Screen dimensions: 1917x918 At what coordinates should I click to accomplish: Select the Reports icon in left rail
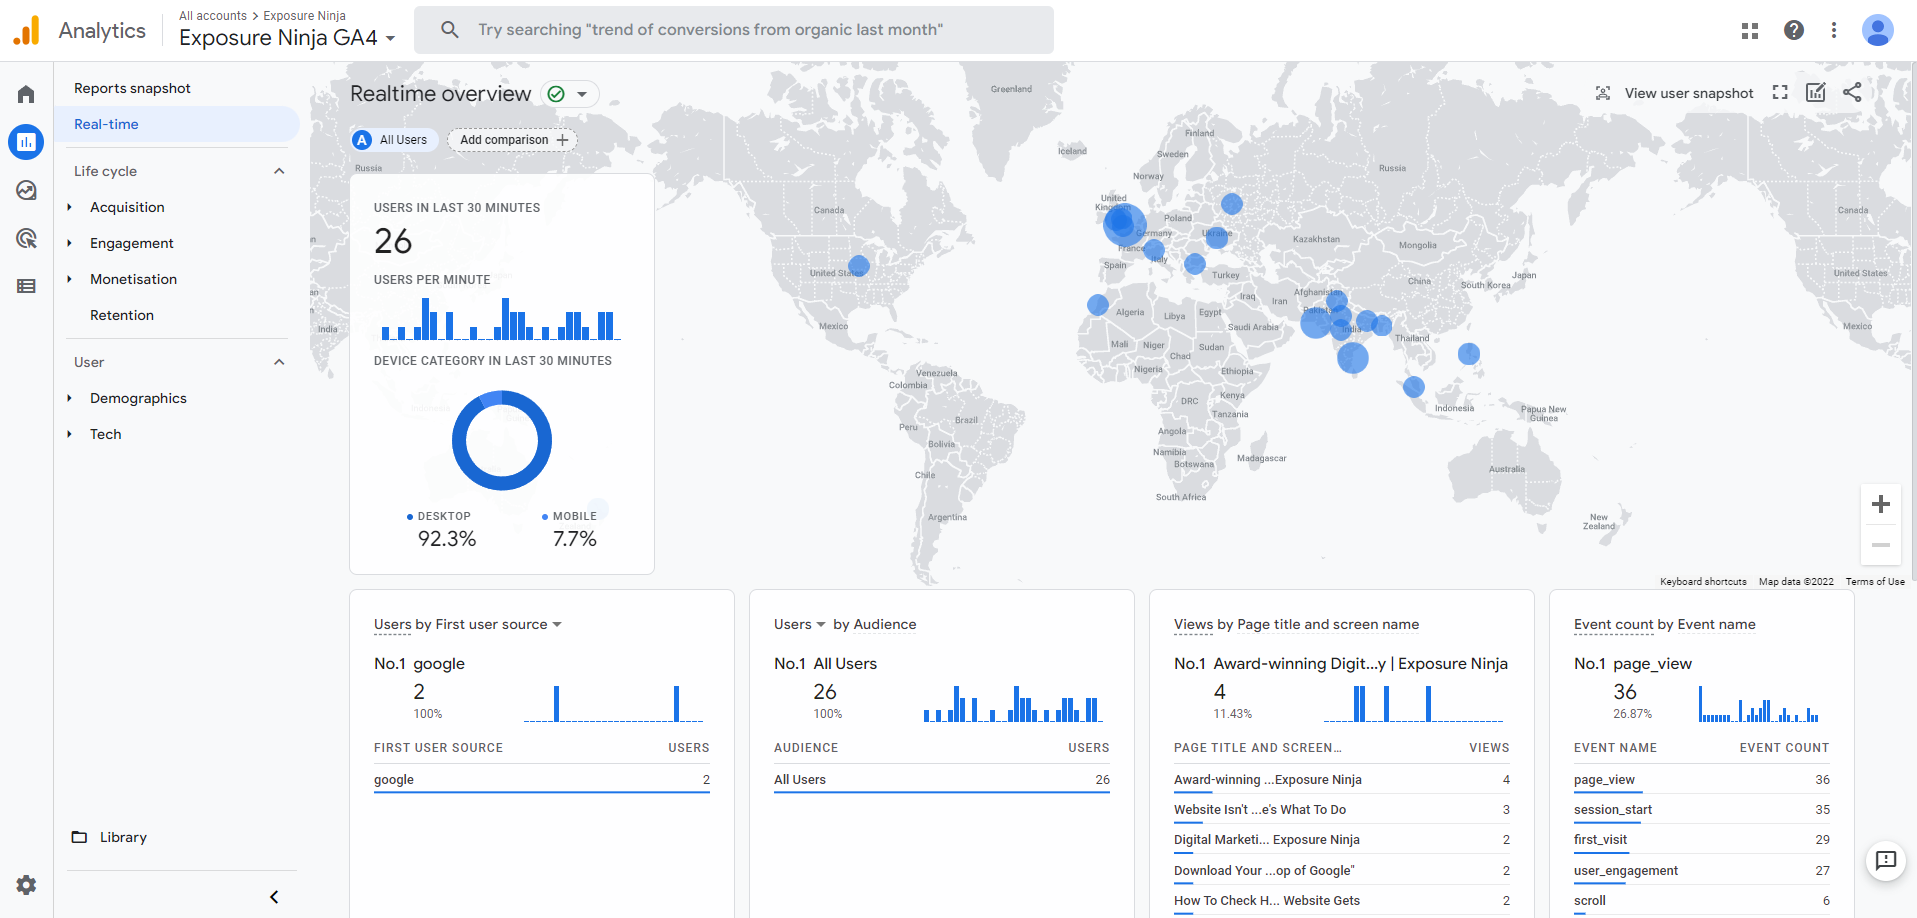[26, 142]
